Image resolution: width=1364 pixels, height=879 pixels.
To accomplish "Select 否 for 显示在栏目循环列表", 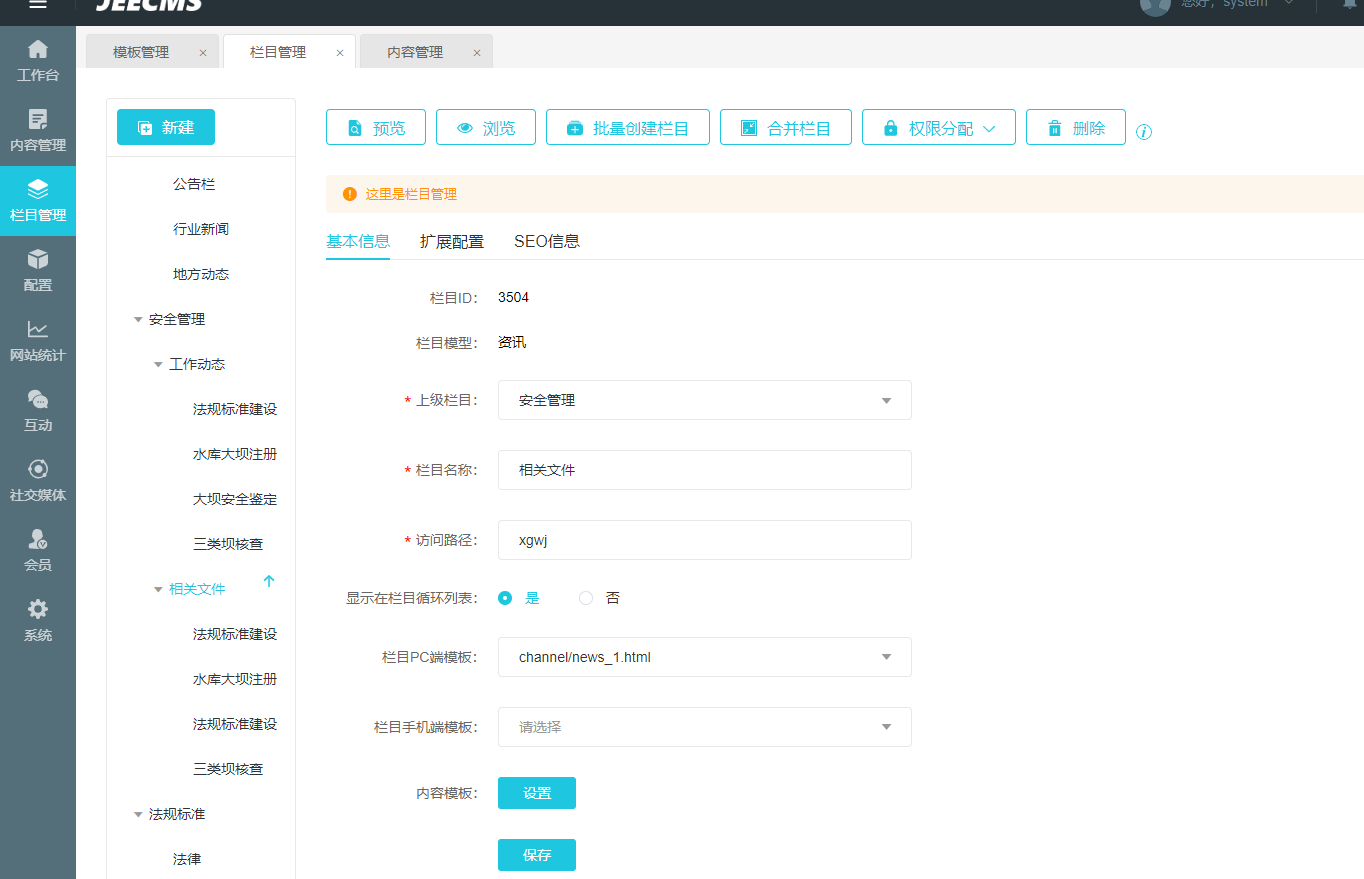I will (586, 598).
